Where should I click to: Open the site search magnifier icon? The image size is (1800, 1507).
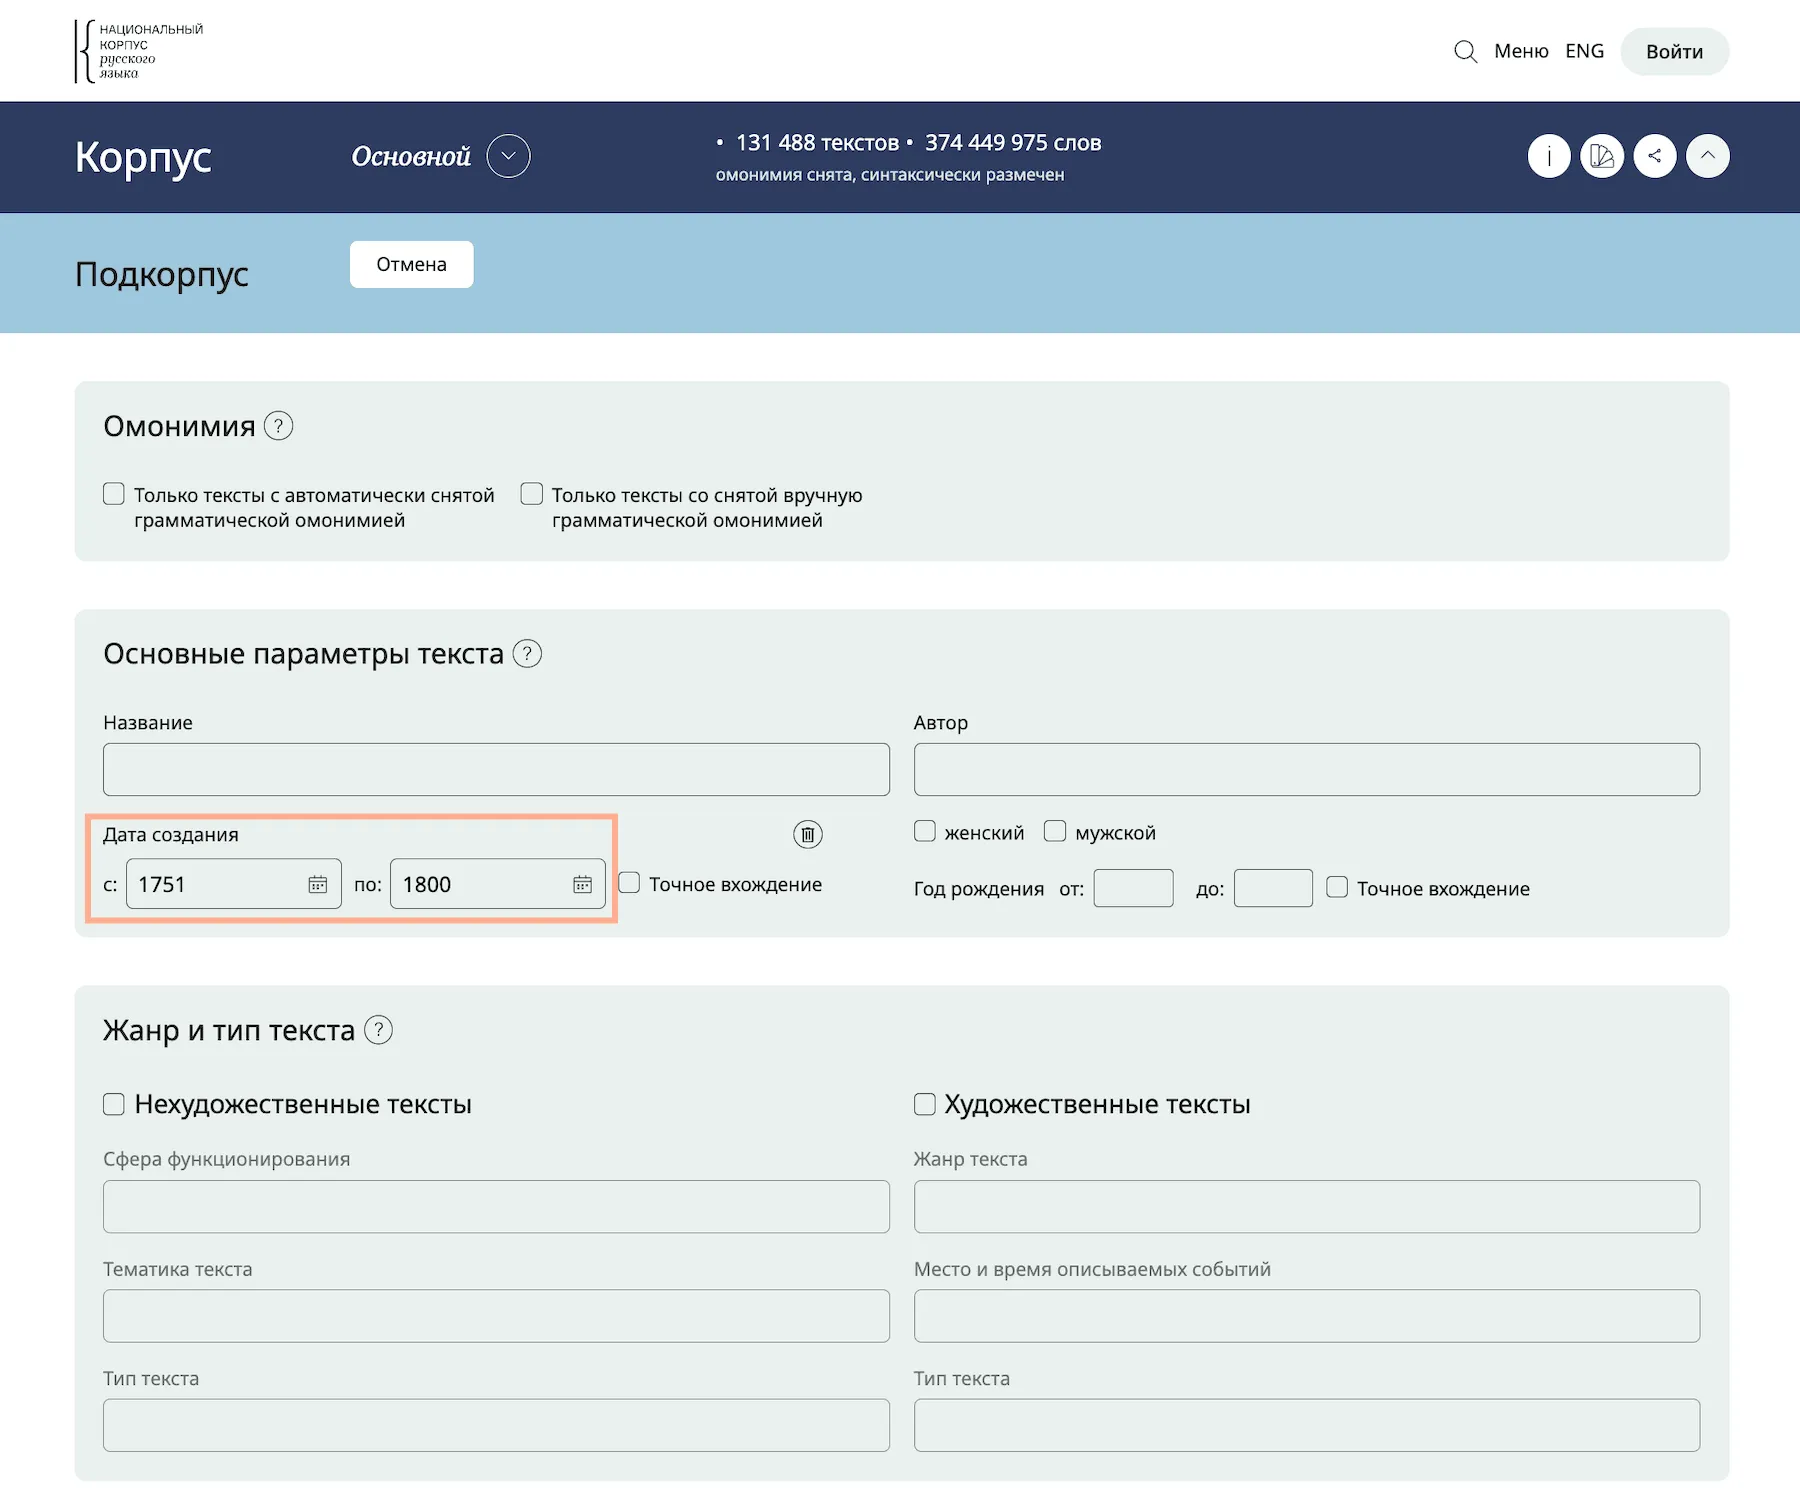pos(1465,51)
